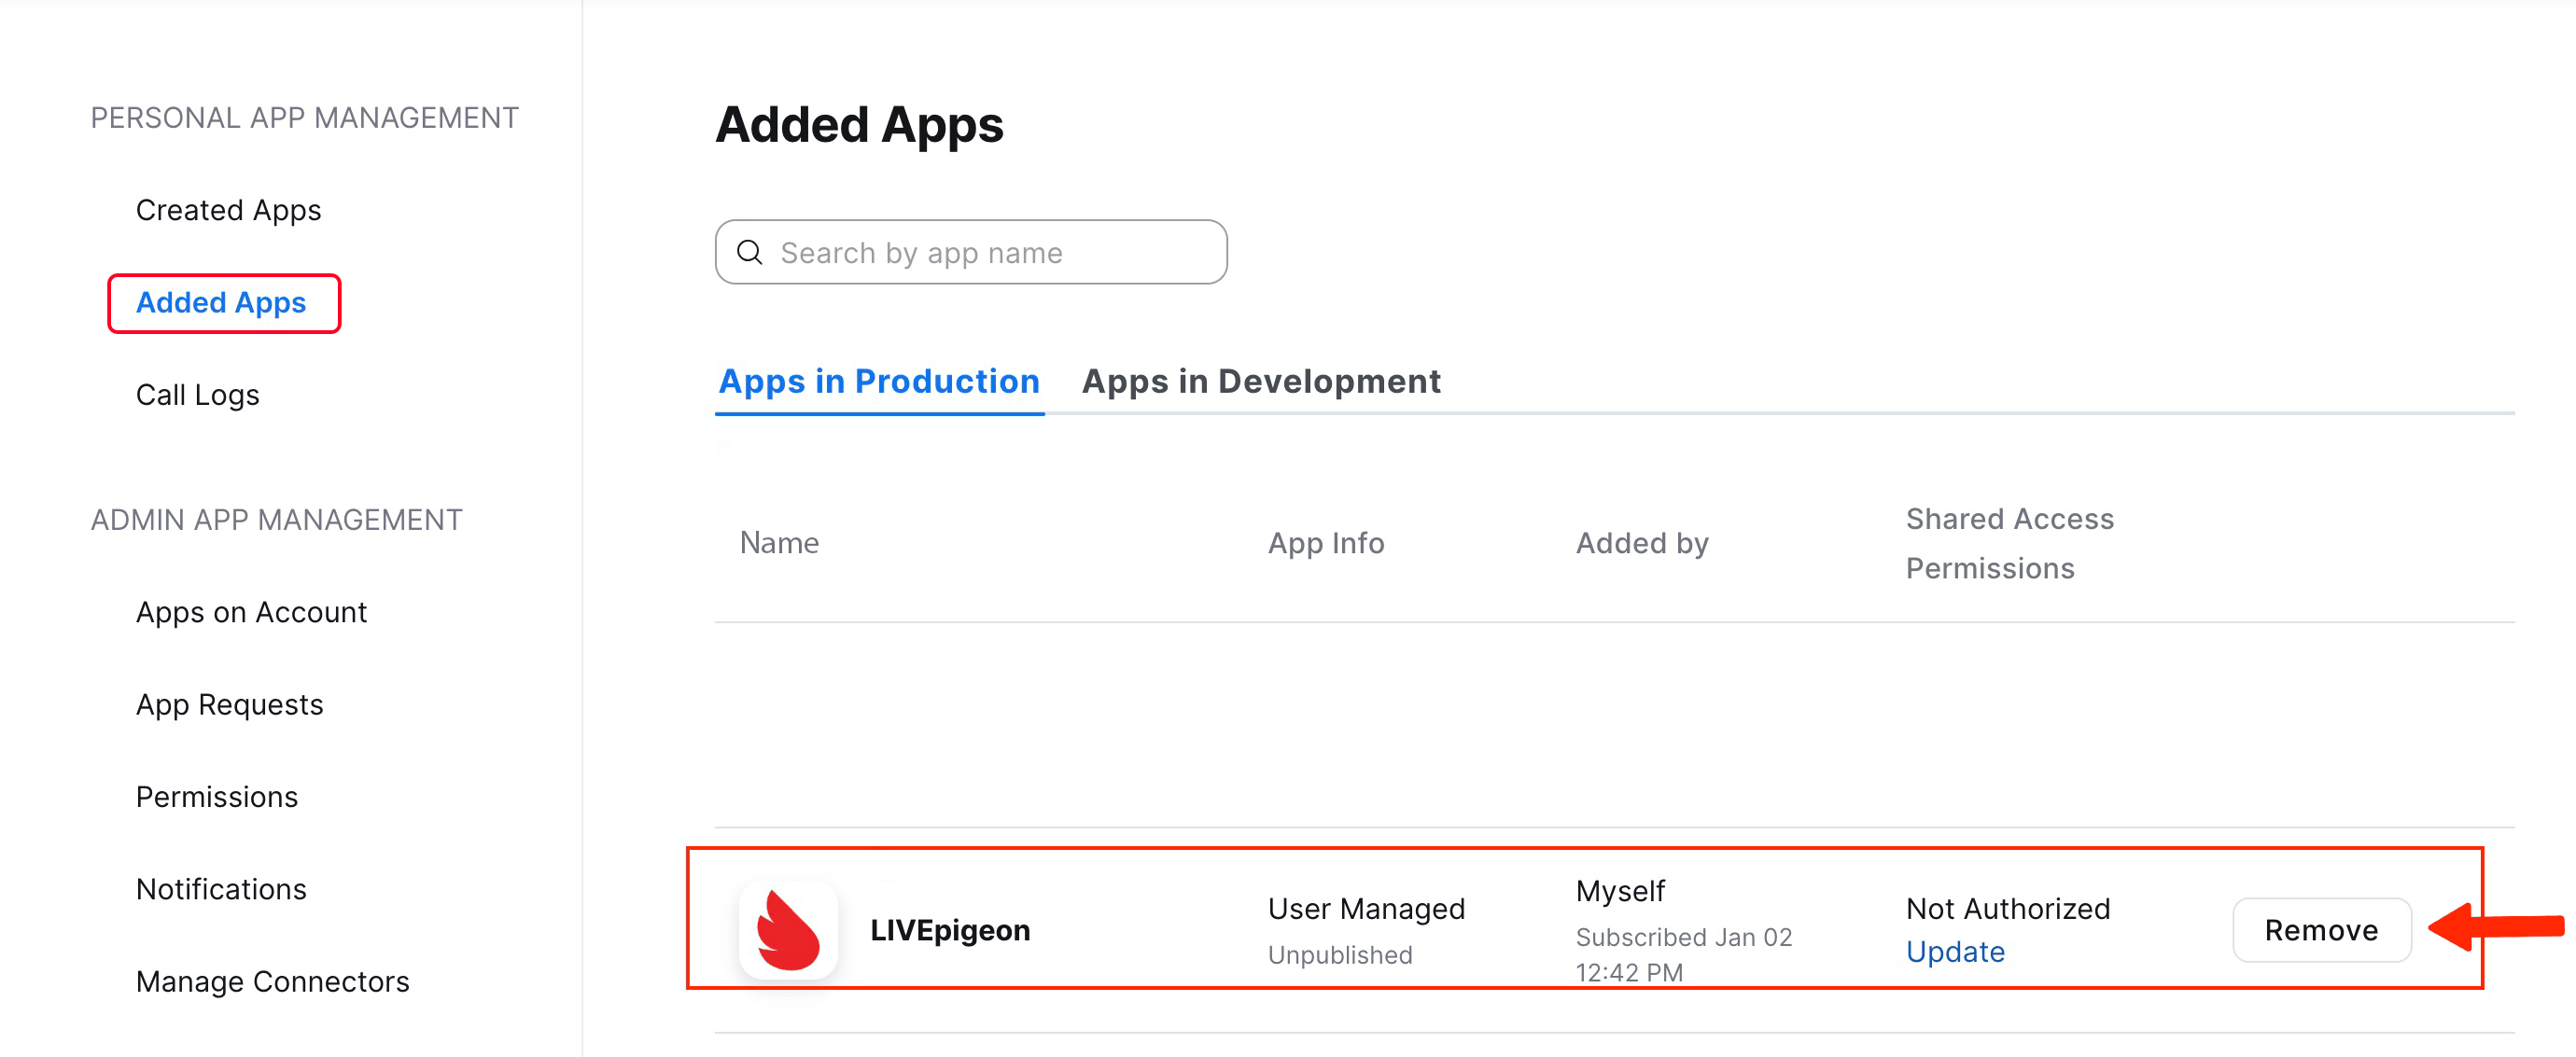This screenshot has height=1057, width=2576.
Task: Click the App Info column header
Action: (x=1325, y=543)
